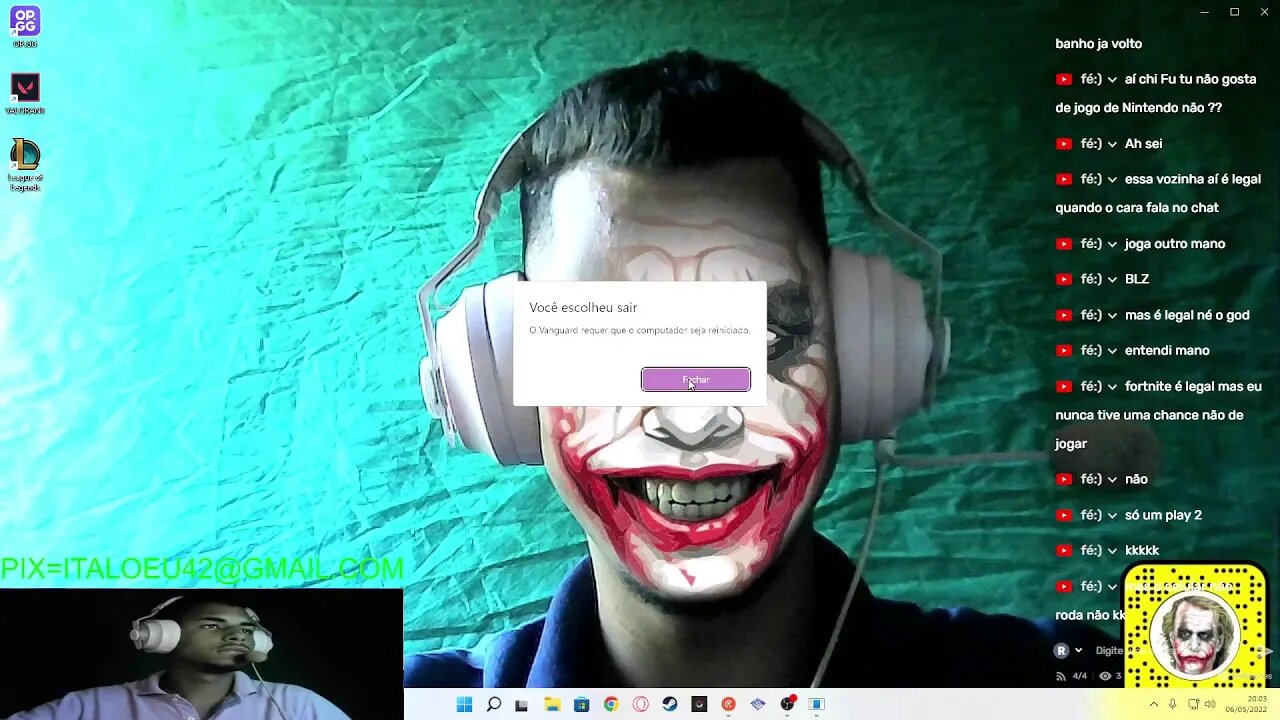Open the OP.GG desktop shortcut
This screenshot has height=720, width=1280.
[25, 27]
